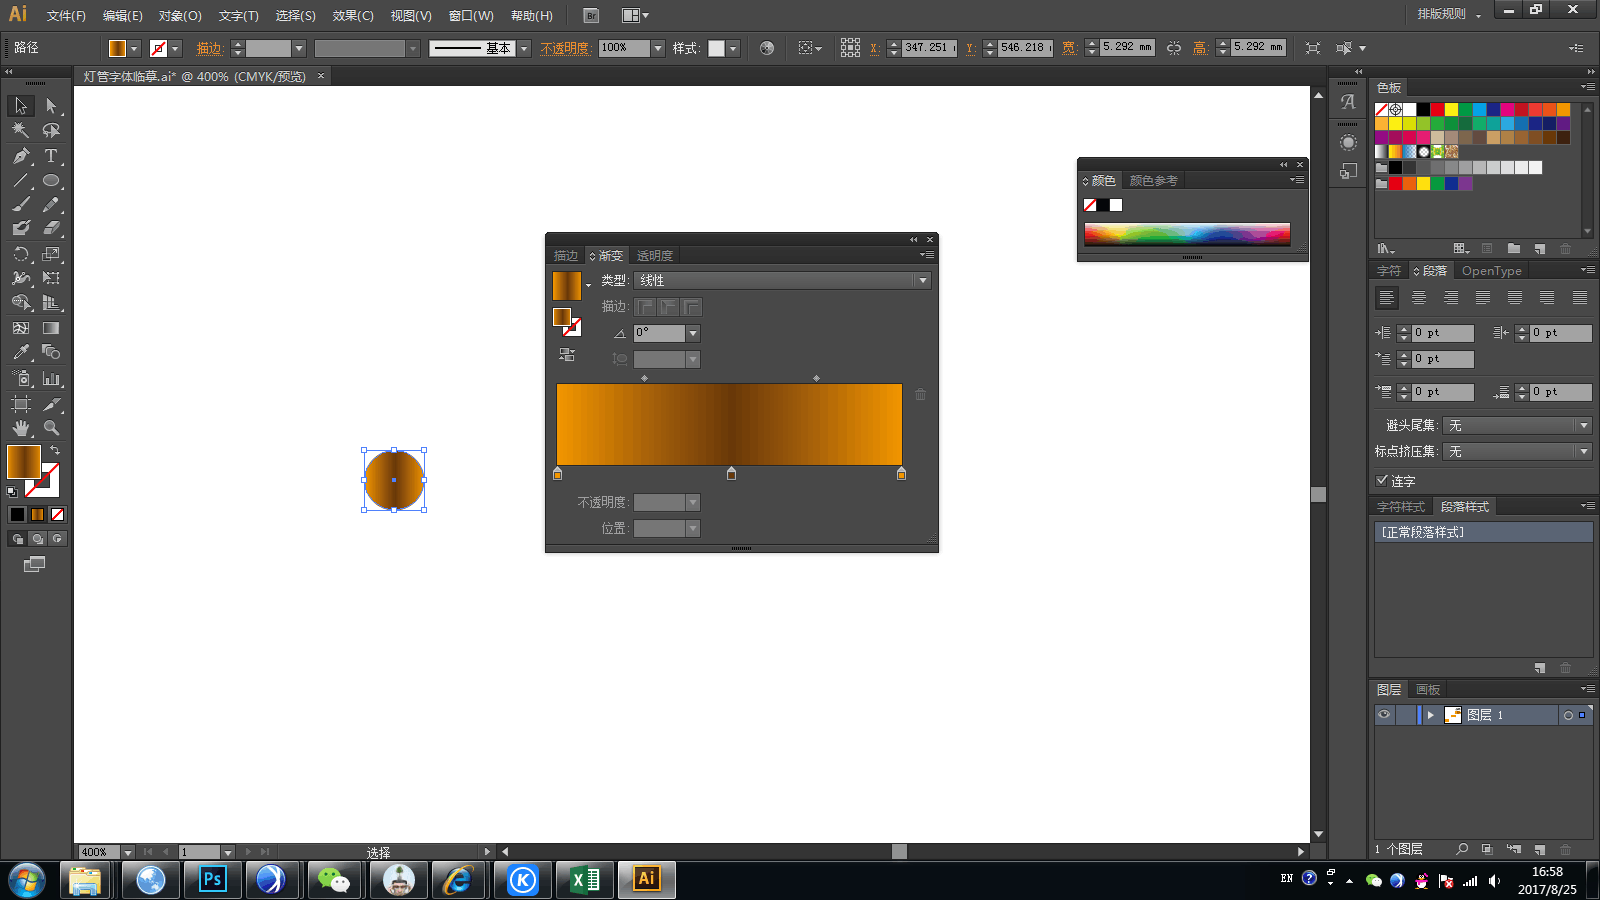
Task: Select the Pen tool
Action: [x=20, y=156]
